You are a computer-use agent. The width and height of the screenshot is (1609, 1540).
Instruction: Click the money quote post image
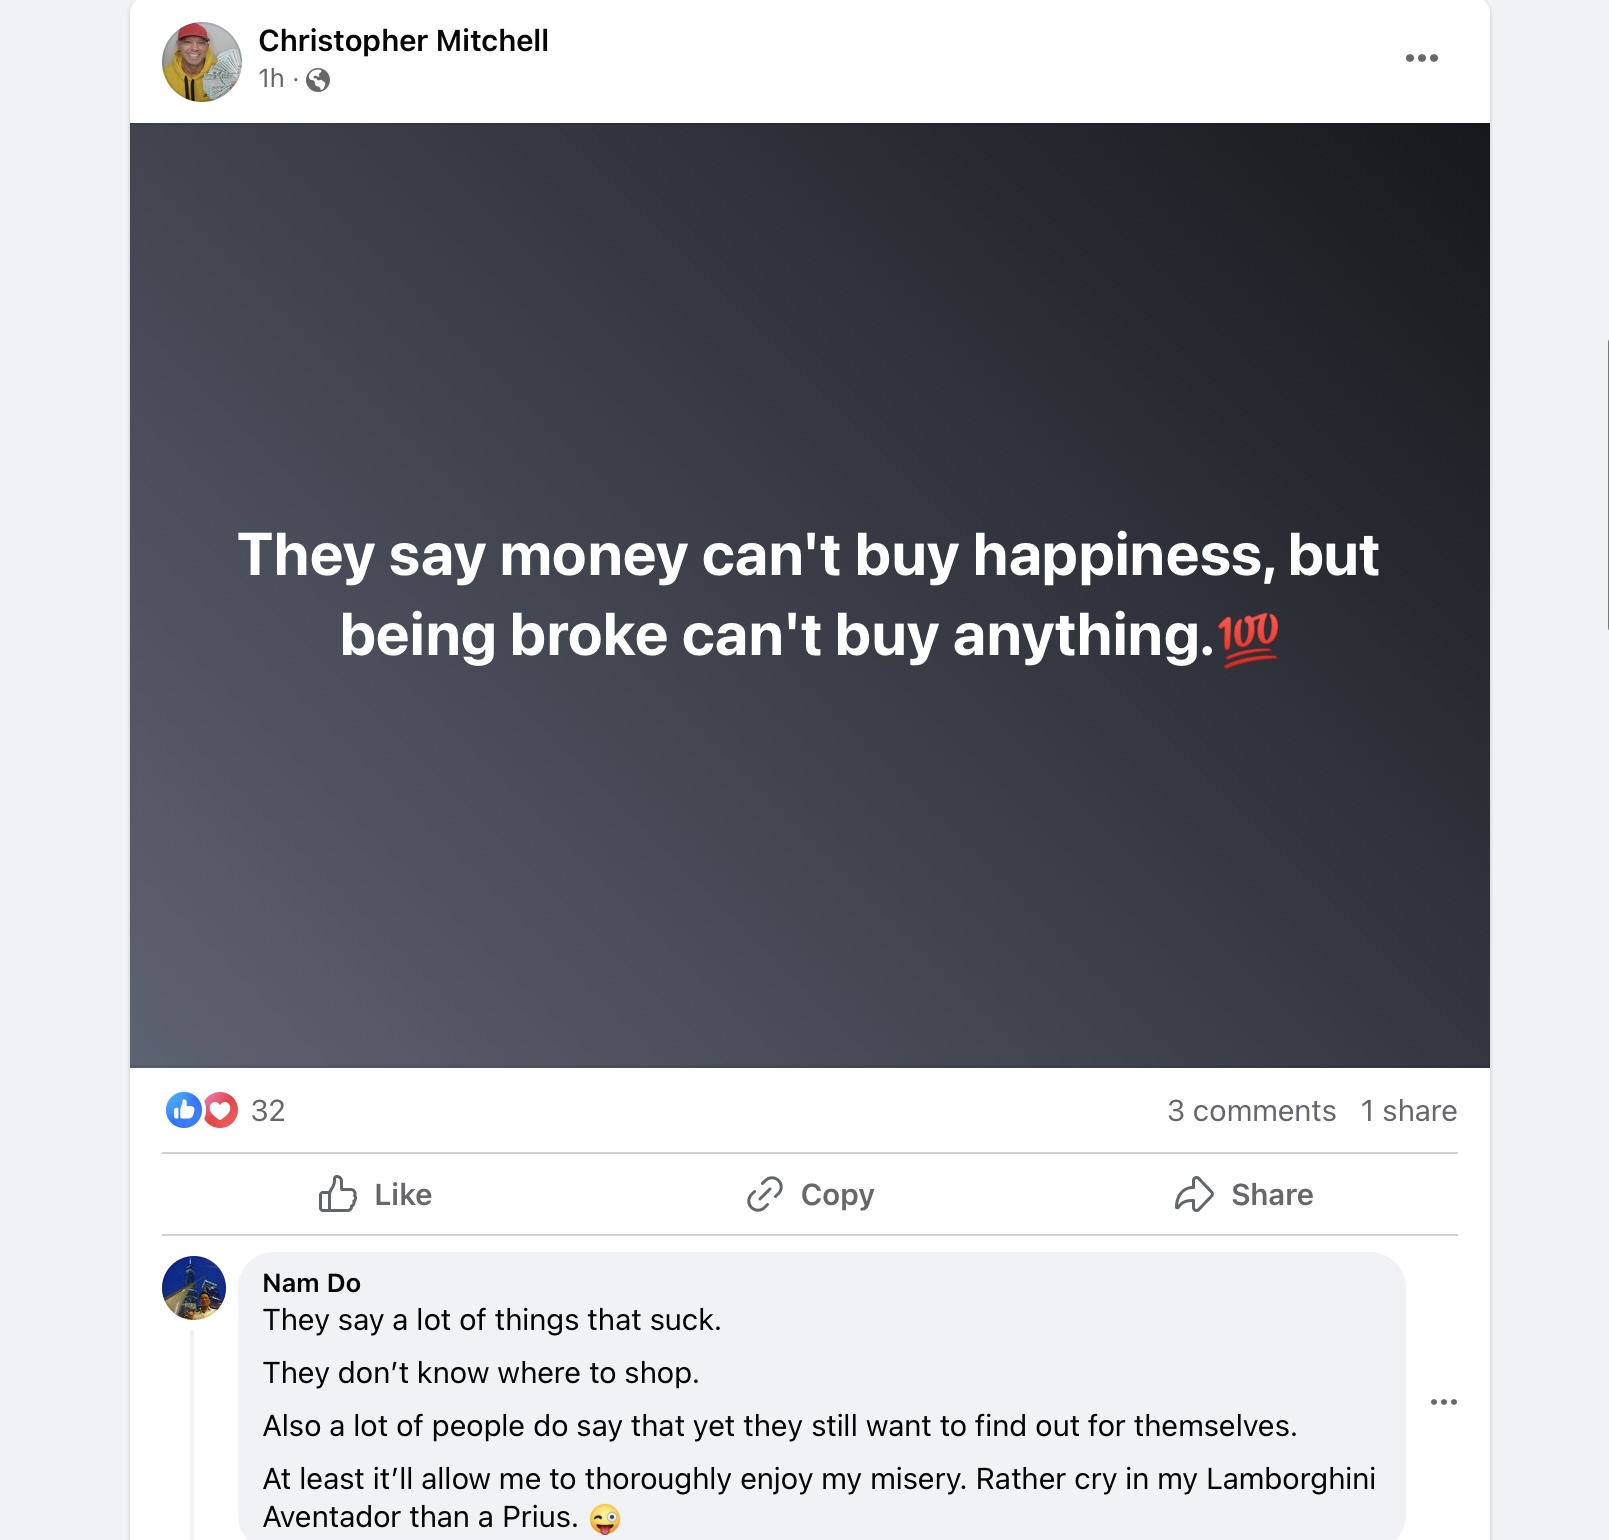pos(809,595)
